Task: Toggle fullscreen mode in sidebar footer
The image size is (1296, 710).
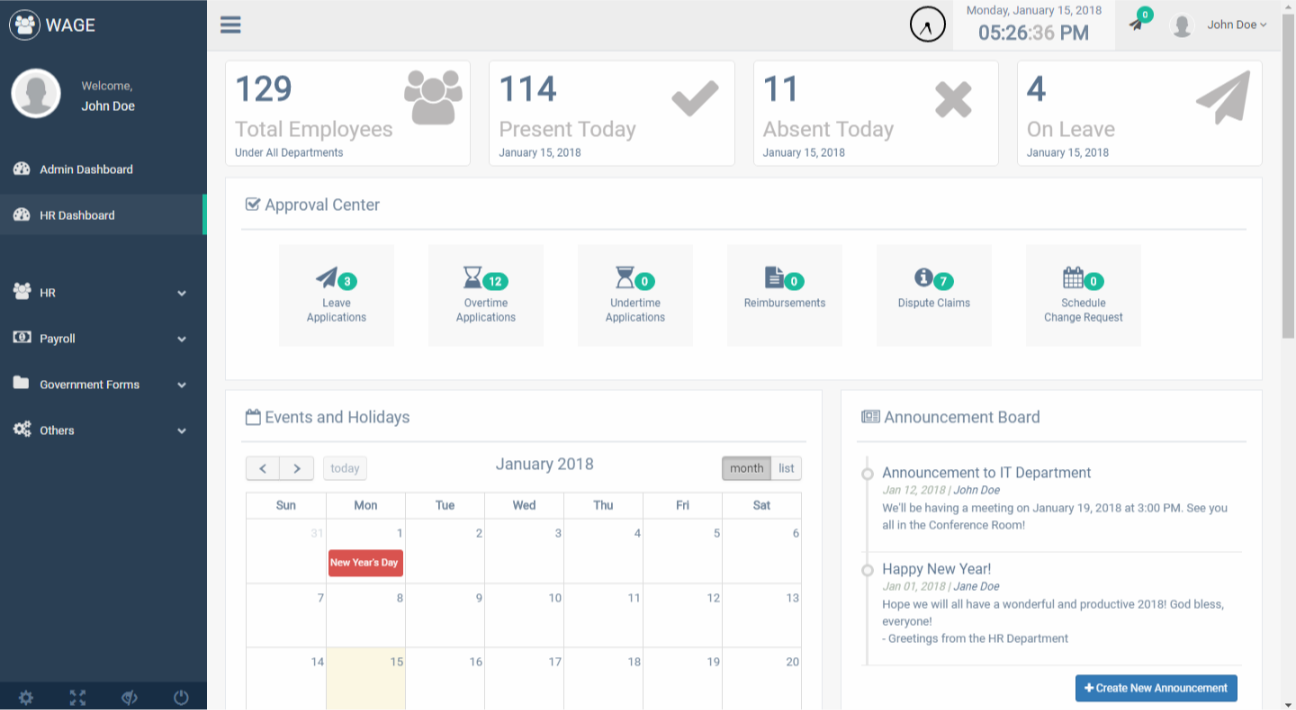Action: click(x=78, y=698)
